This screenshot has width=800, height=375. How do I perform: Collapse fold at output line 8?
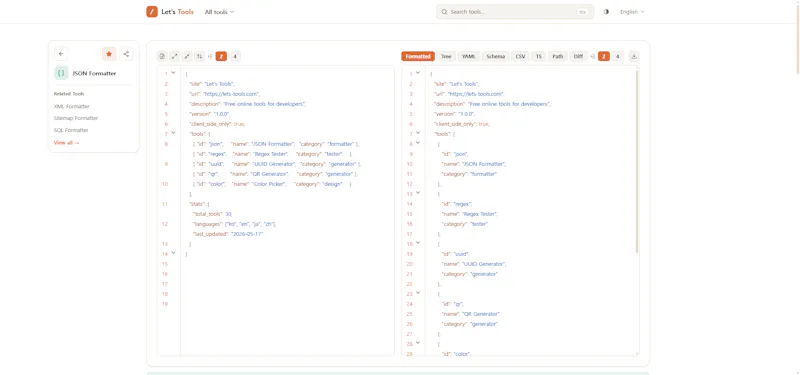pos(418,143)
